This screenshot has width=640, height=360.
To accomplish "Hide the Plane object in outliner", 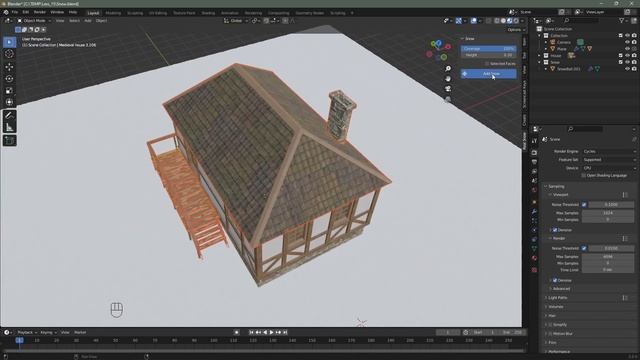I will [627, 49].
